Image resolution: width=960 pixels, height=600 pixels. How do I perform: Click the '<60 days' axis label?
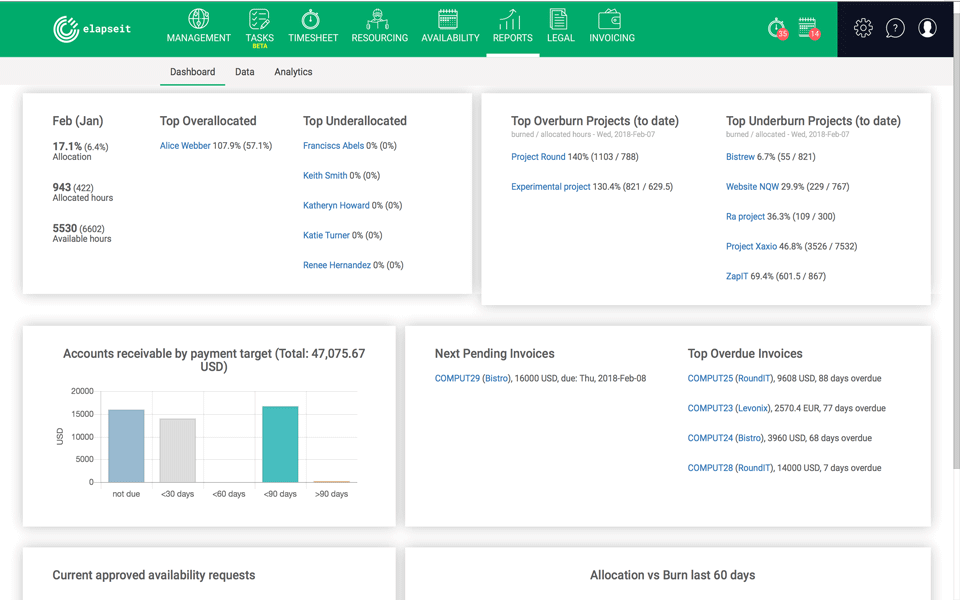pos(229,494)
